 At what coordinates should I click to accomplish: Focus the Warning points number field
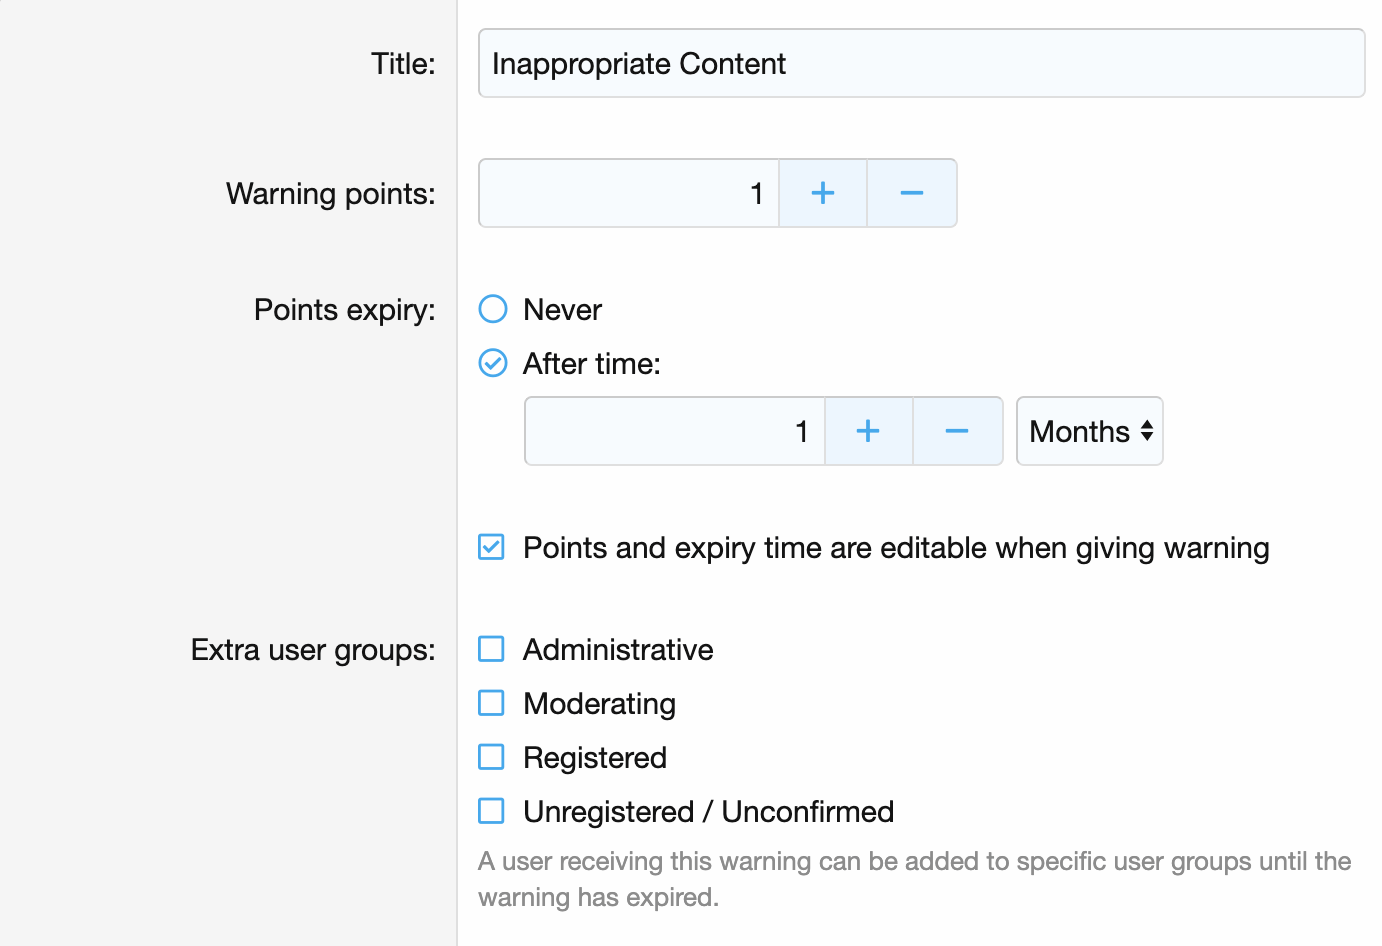click(x=628, y=193)
